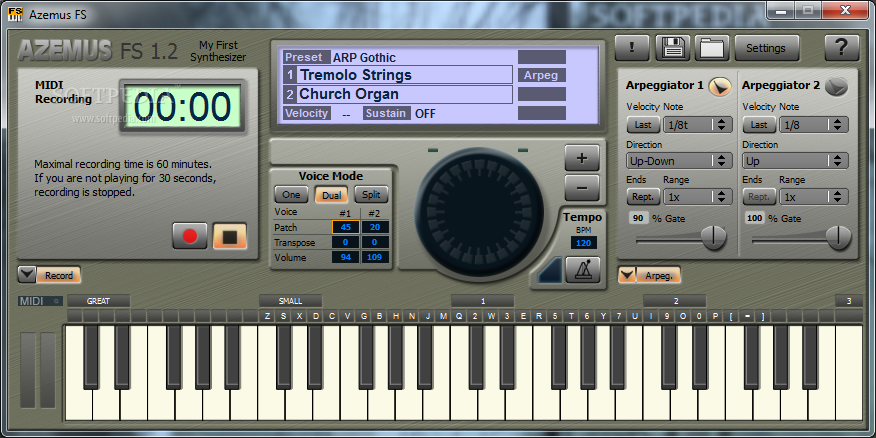Click voice #2 Transpose value 0
Screen dimensions: 876x438
375,242
